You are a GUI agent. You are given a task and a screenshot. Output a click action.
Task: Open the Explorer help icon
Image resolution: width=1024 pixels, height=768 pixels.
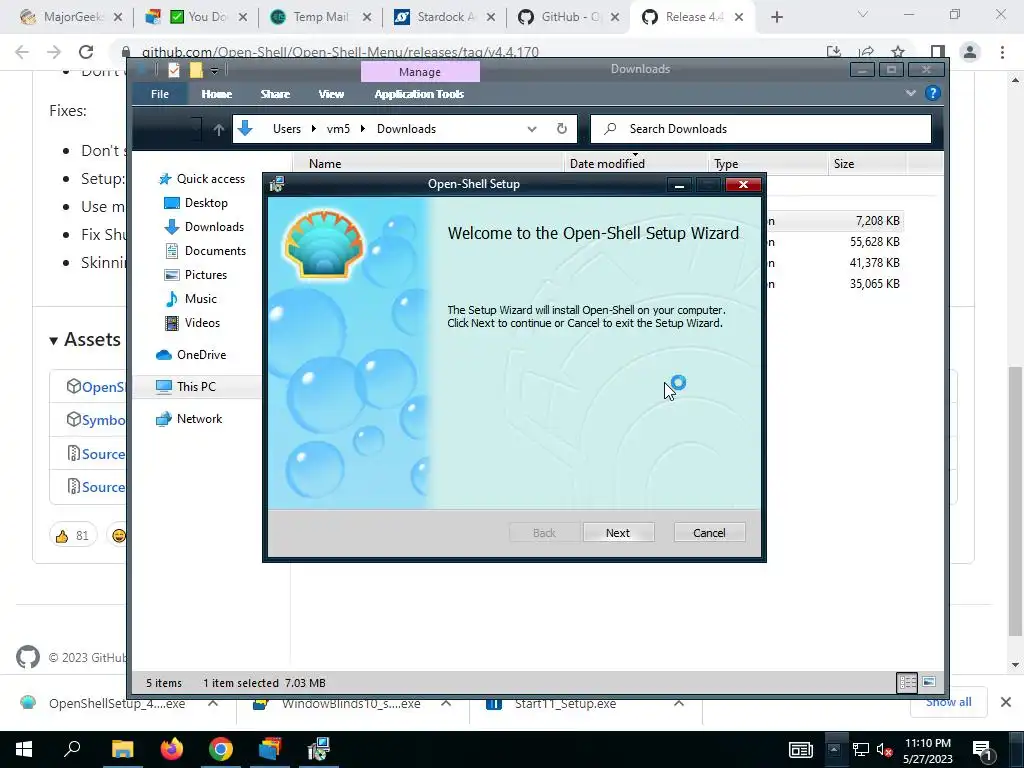(x=933, y=93)
